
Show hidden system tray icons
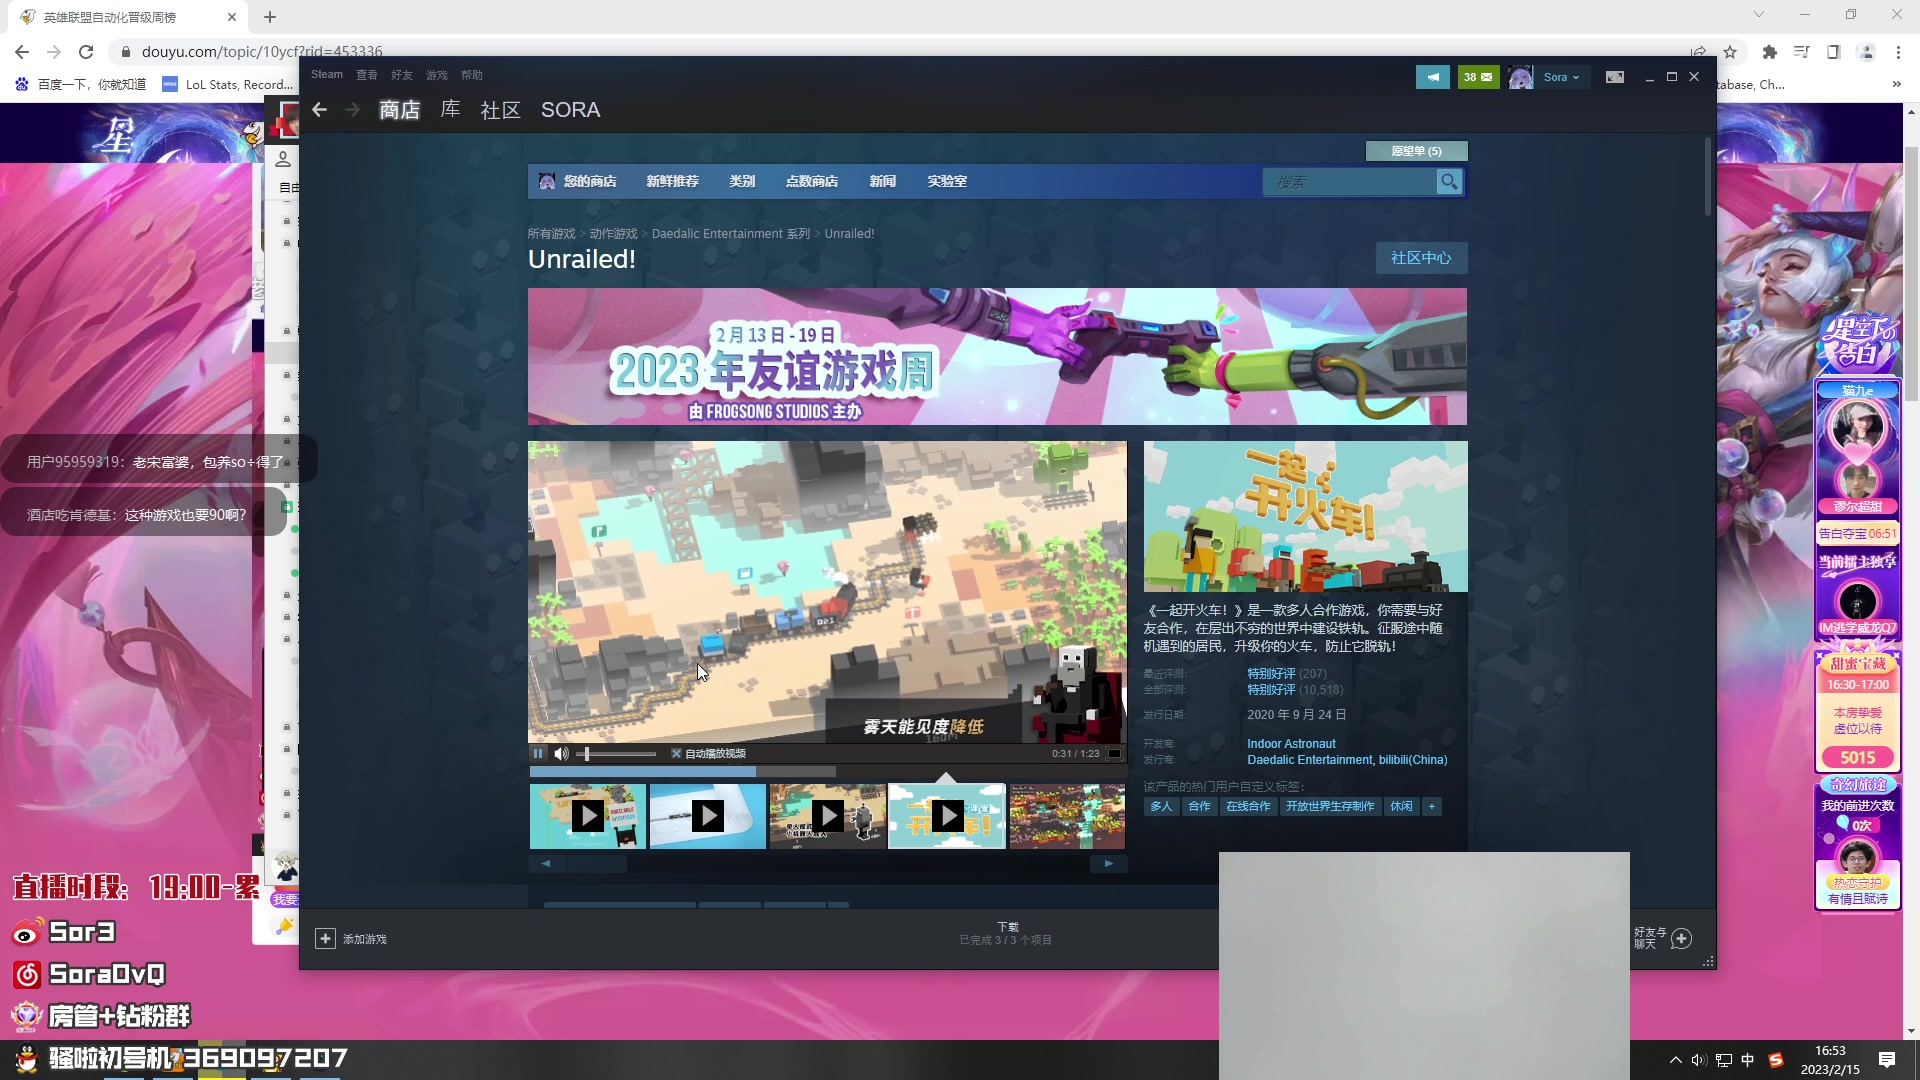click(1675, 1060)
